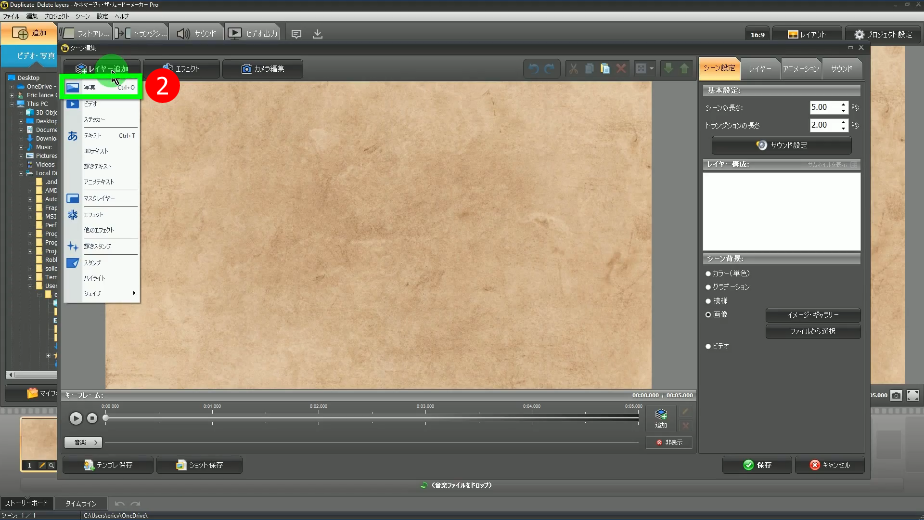Select 画像 image background radio
This screenshot has width=924, height=520.
click(x=710, y=314)
